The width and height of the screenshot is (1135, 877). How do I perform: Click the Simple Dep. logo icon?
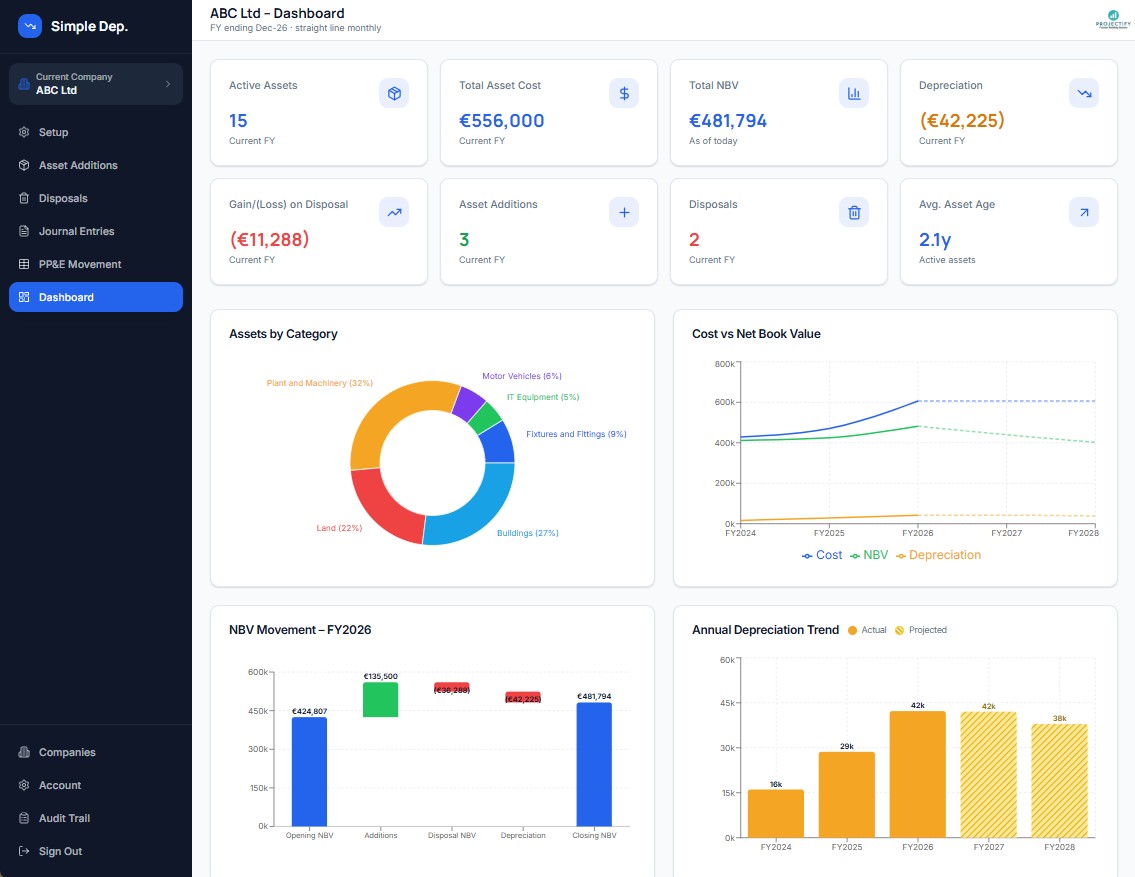pyautogui.click(x=30, y=26)
